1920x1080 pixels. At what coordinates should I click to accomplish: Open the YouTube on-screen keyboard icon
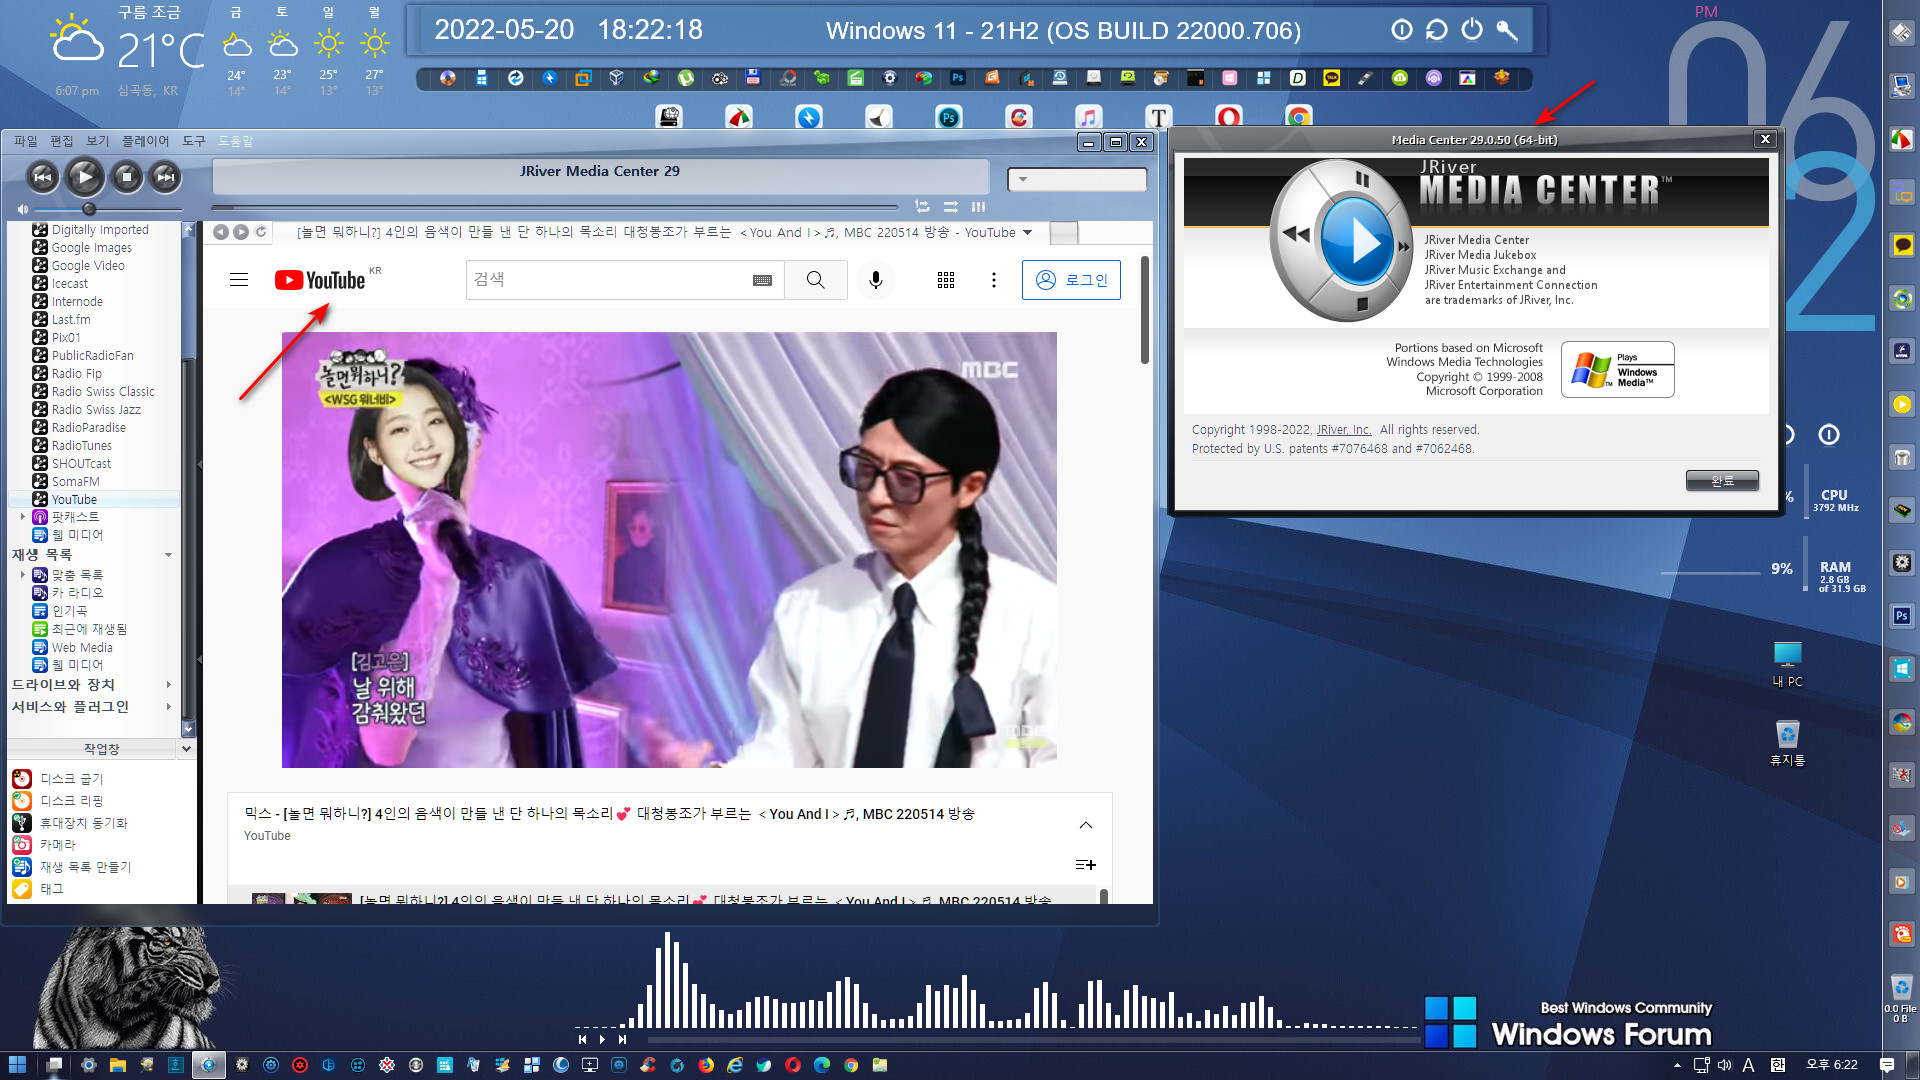(762, 281)
